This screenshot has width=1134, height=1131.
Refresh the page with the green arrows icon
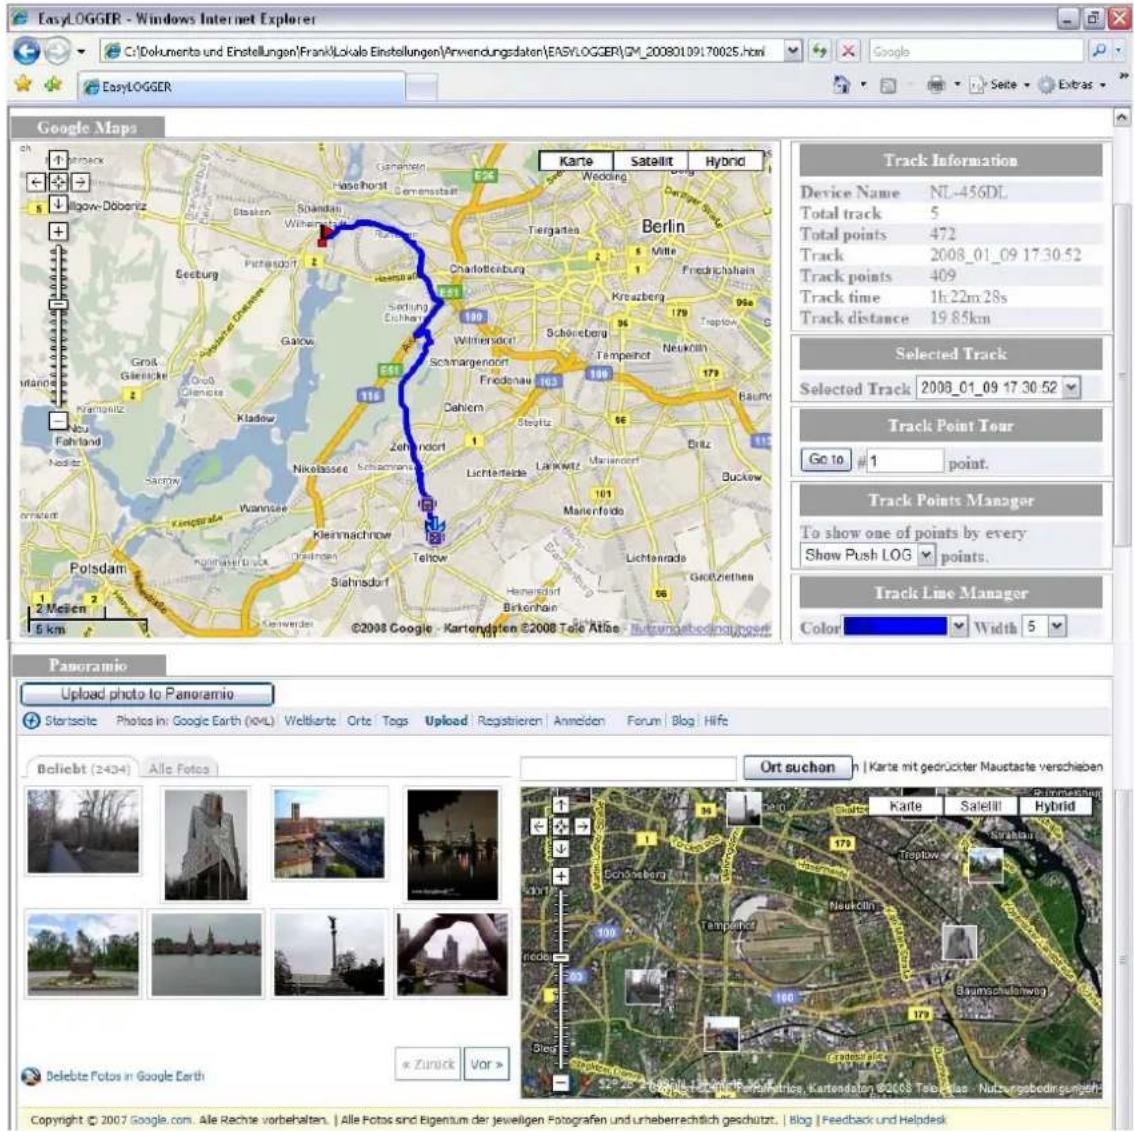819,51
